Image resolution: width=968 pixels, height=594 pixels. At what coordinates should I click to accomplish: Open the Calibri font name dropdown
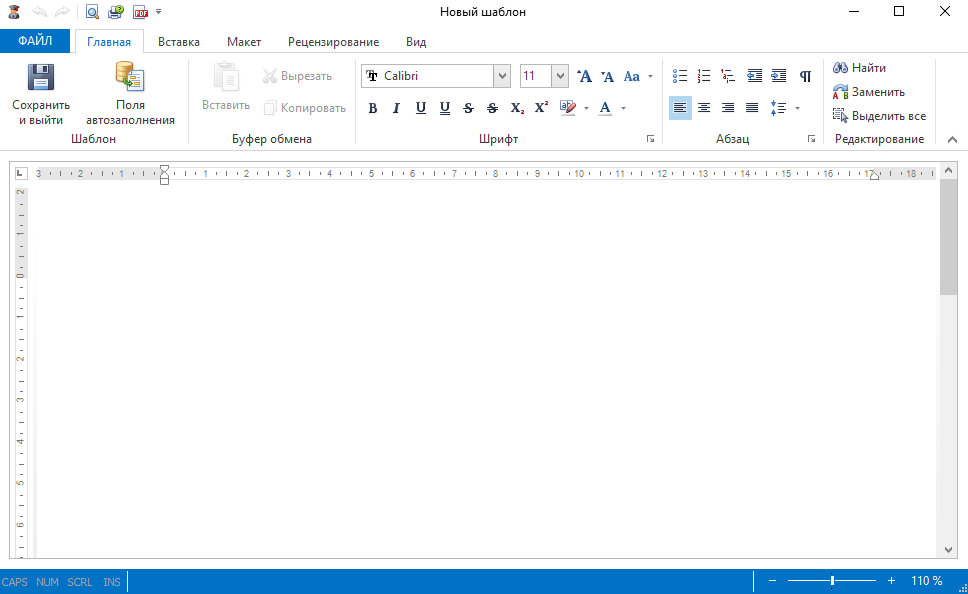click(502, 76)
